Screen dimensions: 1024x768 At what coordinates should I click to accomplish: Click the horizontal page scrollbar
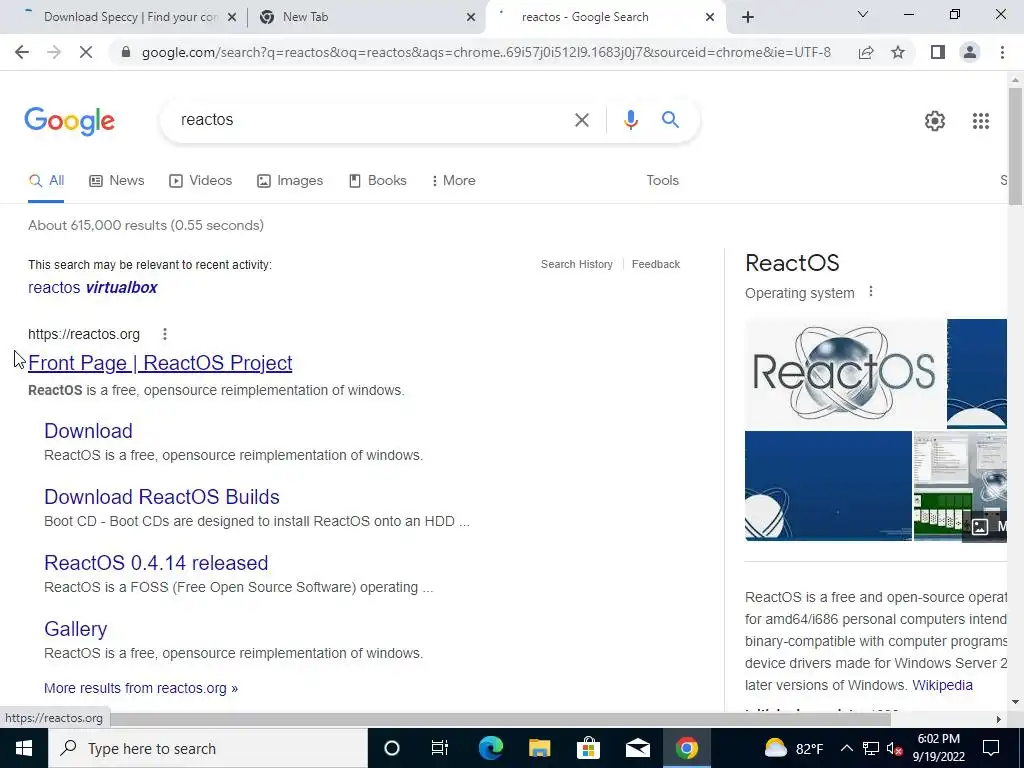click(503, 720)
